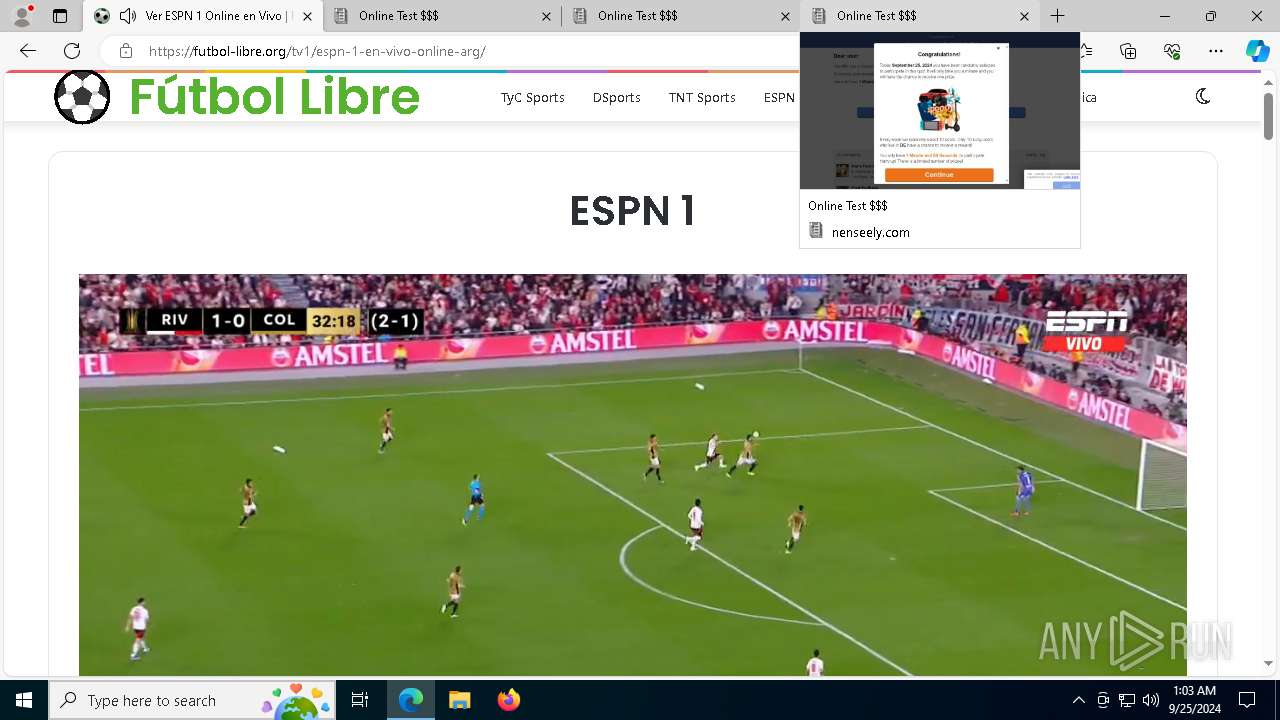Minimize the Edge browser window

1165,16
